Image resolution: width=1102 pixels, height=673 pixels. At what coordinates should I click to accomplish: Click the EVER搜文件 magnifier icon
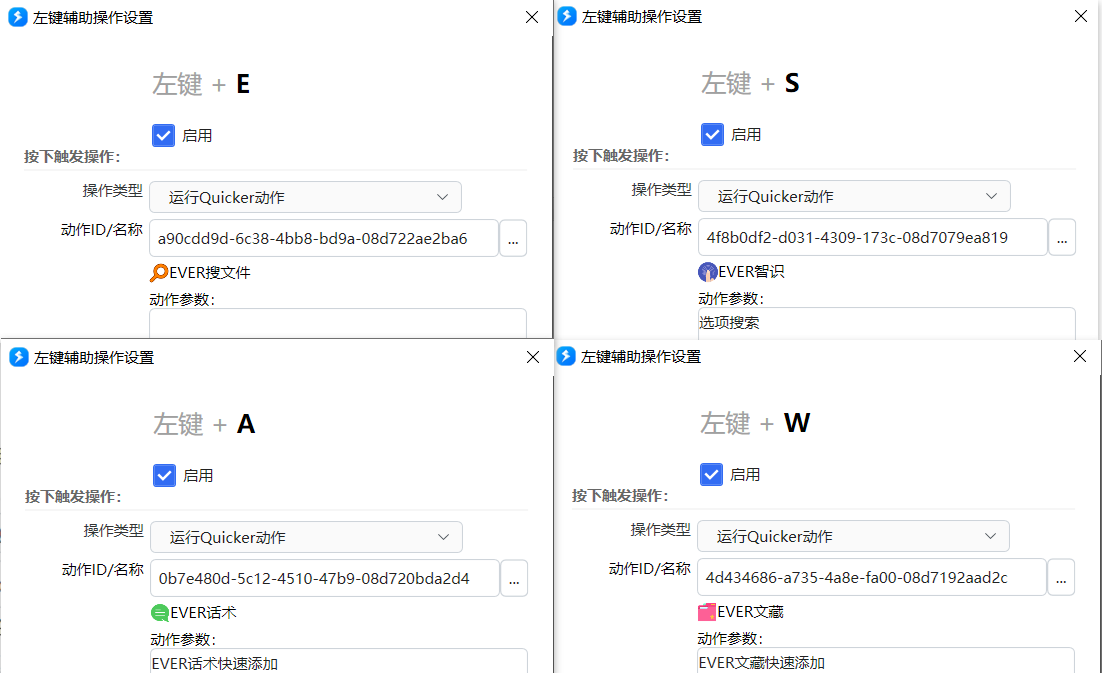point(160,273)
